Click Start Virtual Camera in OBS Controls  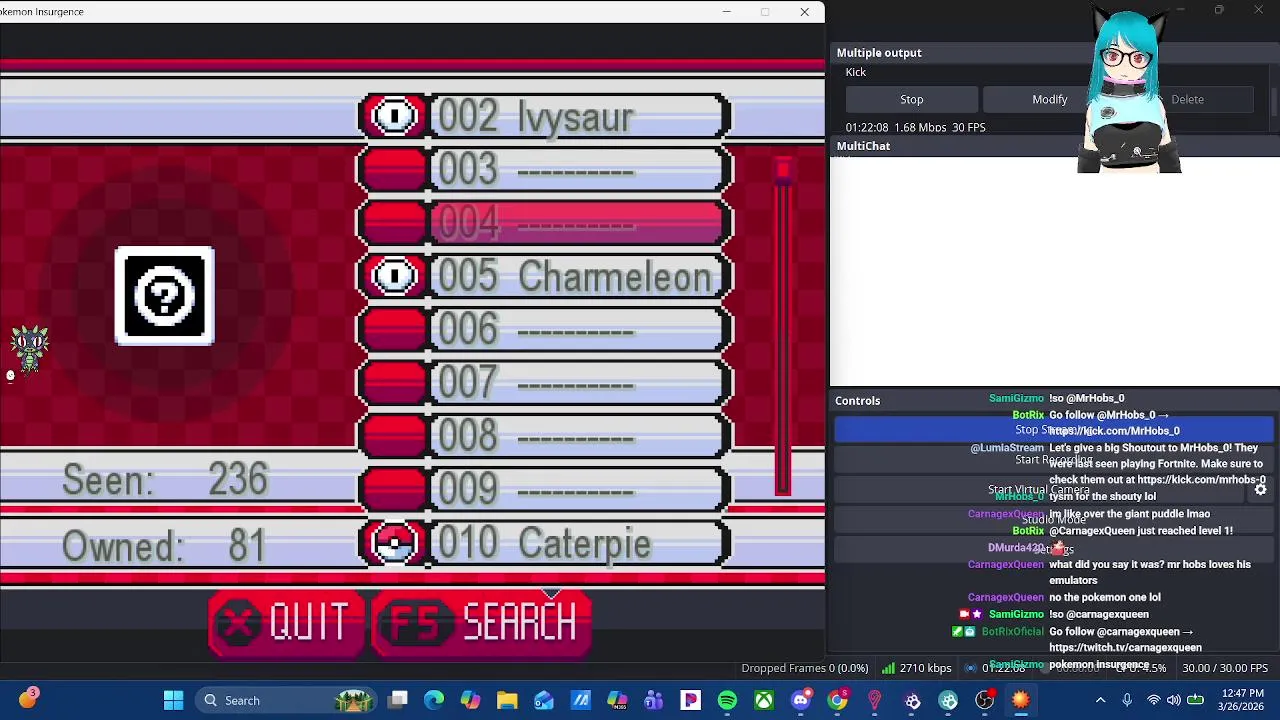tap(1039, 490)
